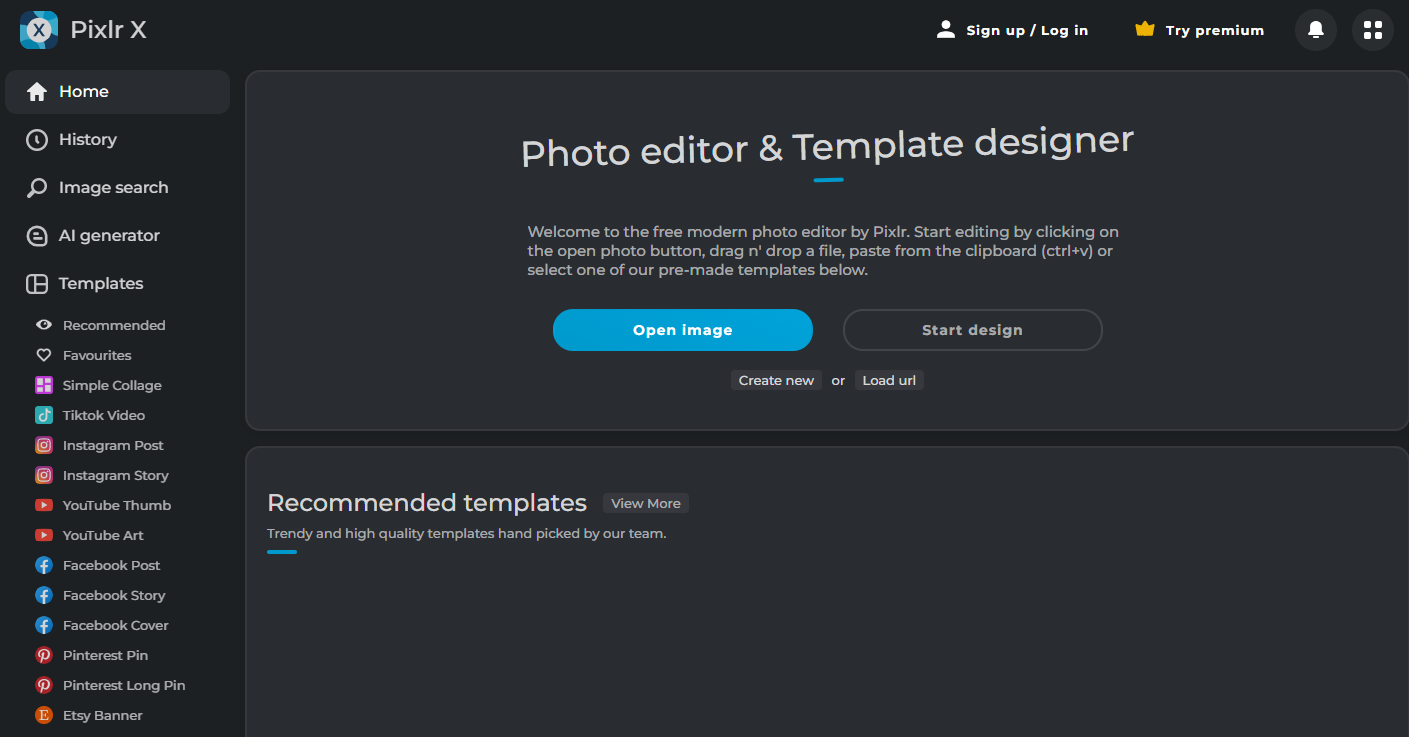Select Etsy Banner label
This screenshot has width=1409, height=737.
103,715
